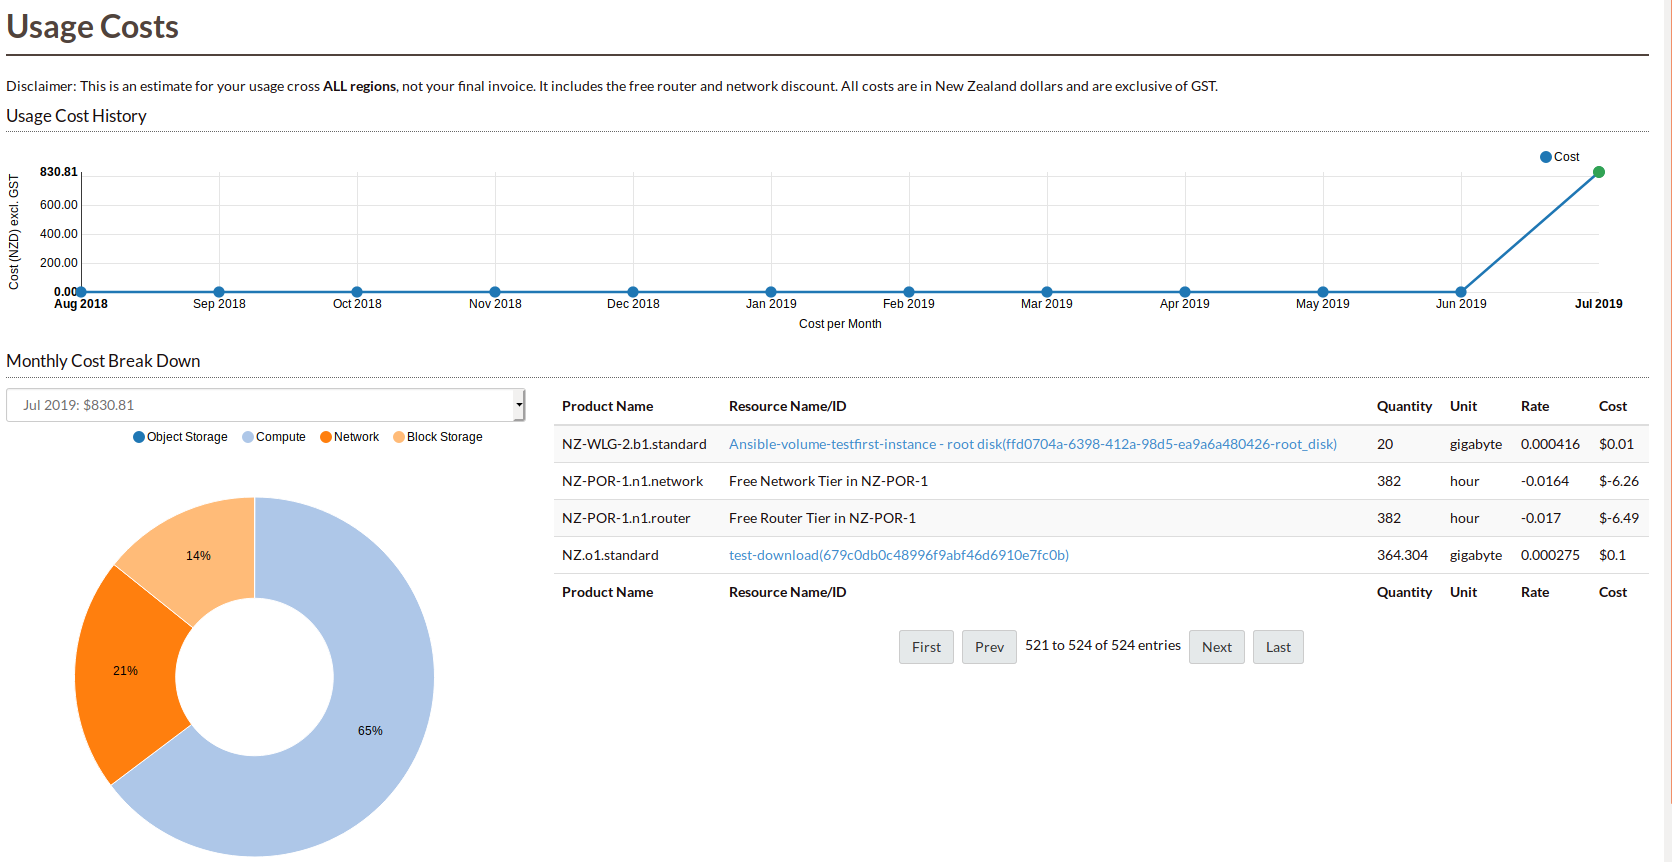Sort table by Cost column header
Viewport: 1672px width, 862px height.
[x=1612, y=406]
